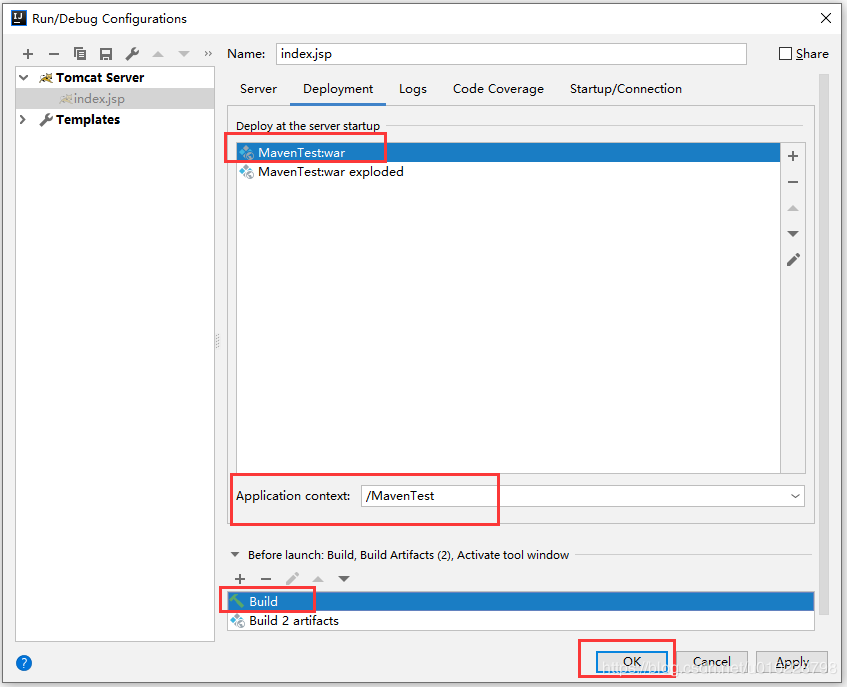The height and width of the screenshot is (687, 847).
Task: Select the Build launch task row
Action: 521,601
